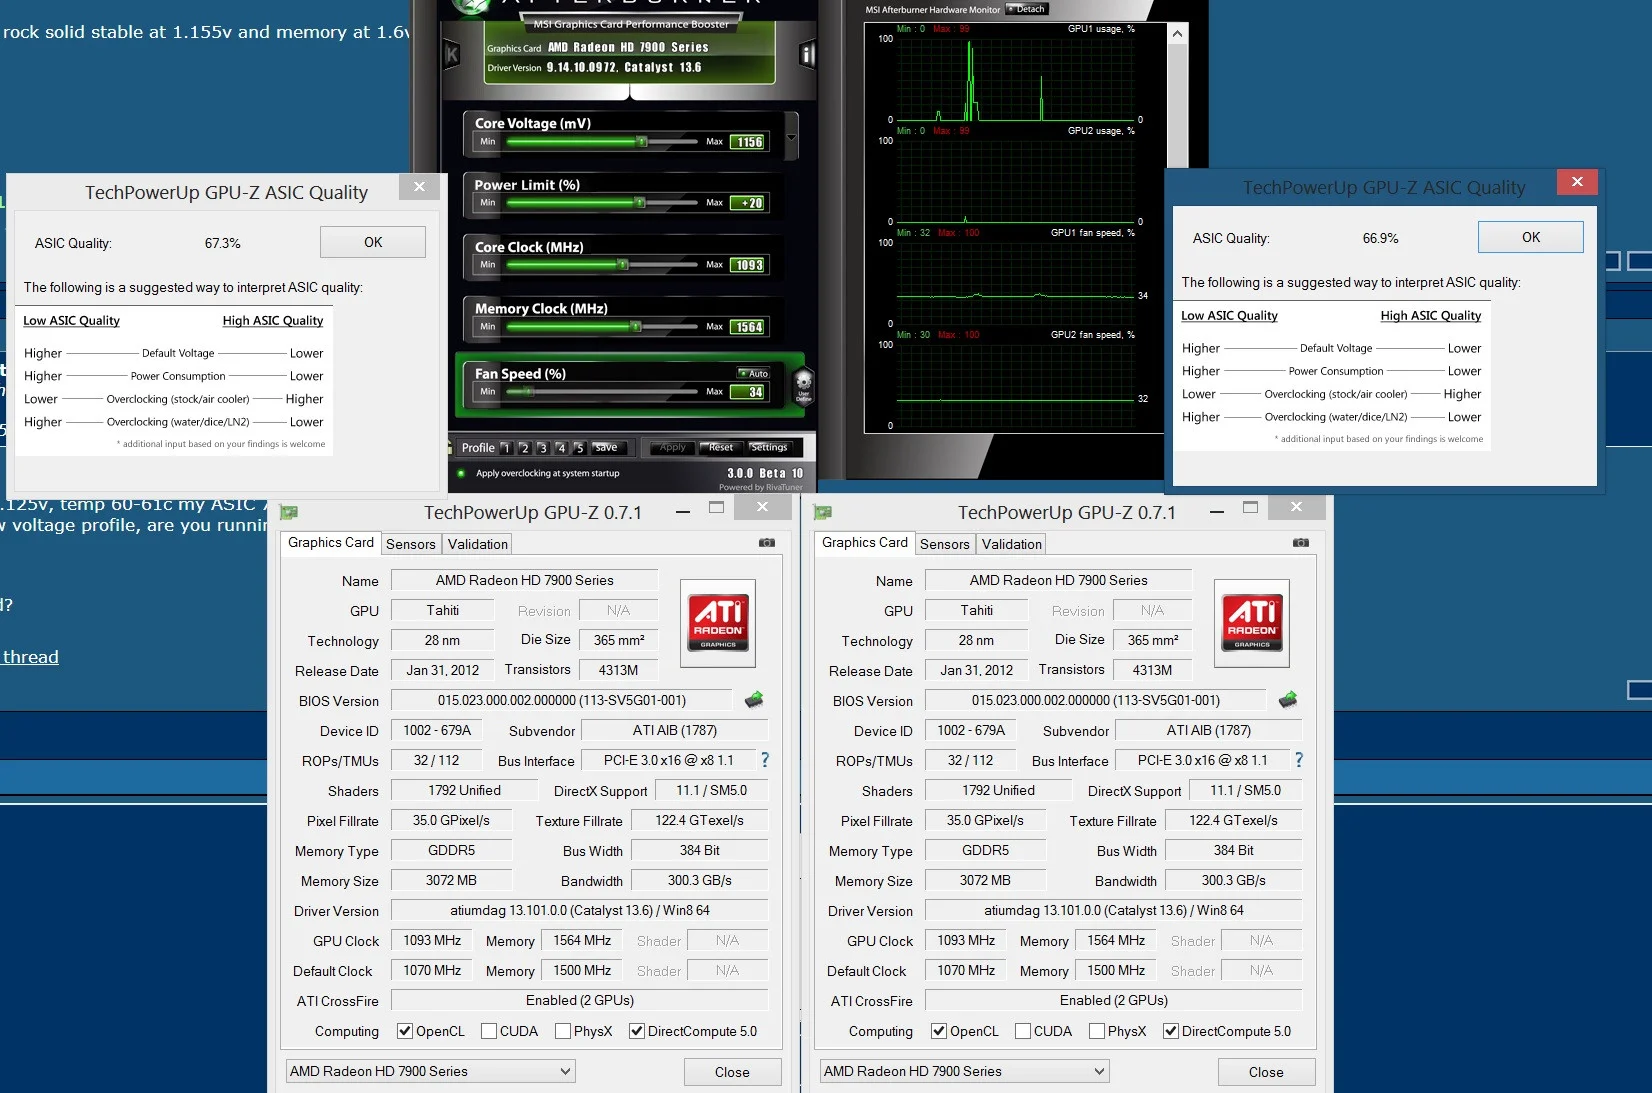
Task: Open Graphics Card tab in right GPU-Z
Action: (x=864, y=542)
